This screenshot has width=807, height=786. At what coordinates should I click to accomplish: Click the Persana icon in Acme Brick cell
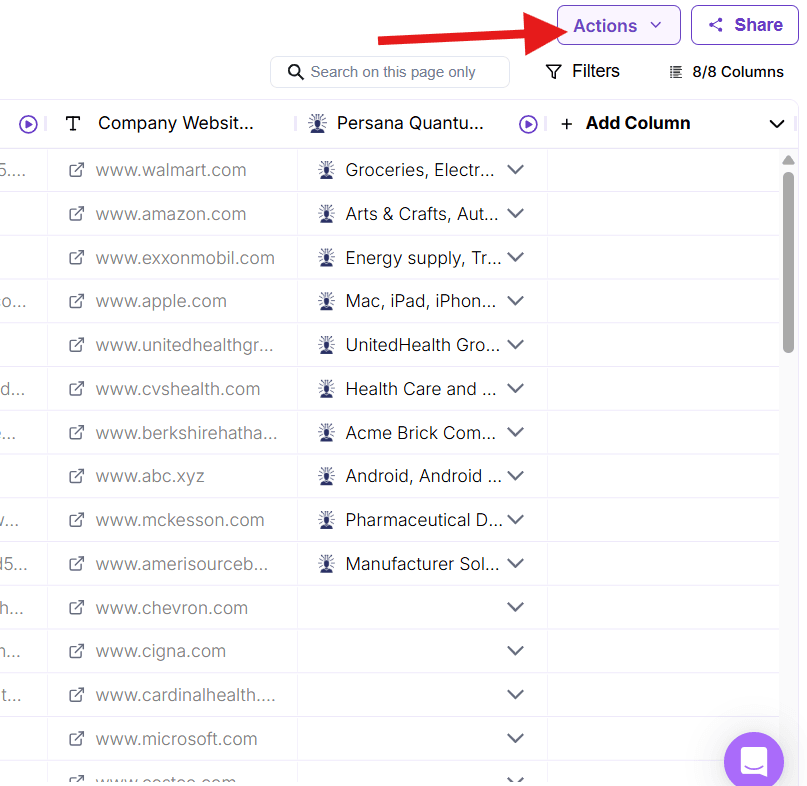[x=326, y=432]
